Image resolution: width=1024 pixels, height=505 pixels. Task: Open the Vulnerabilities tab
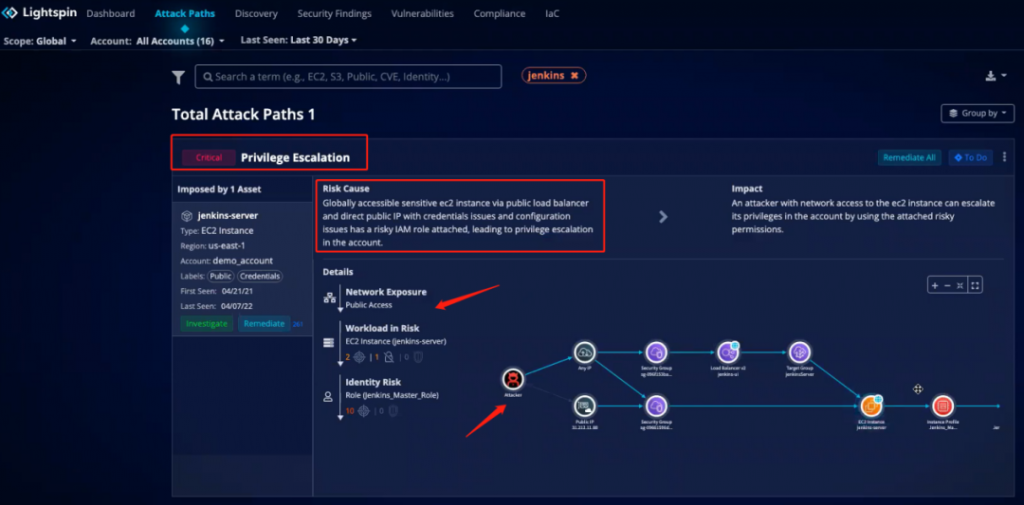[423, 13]
